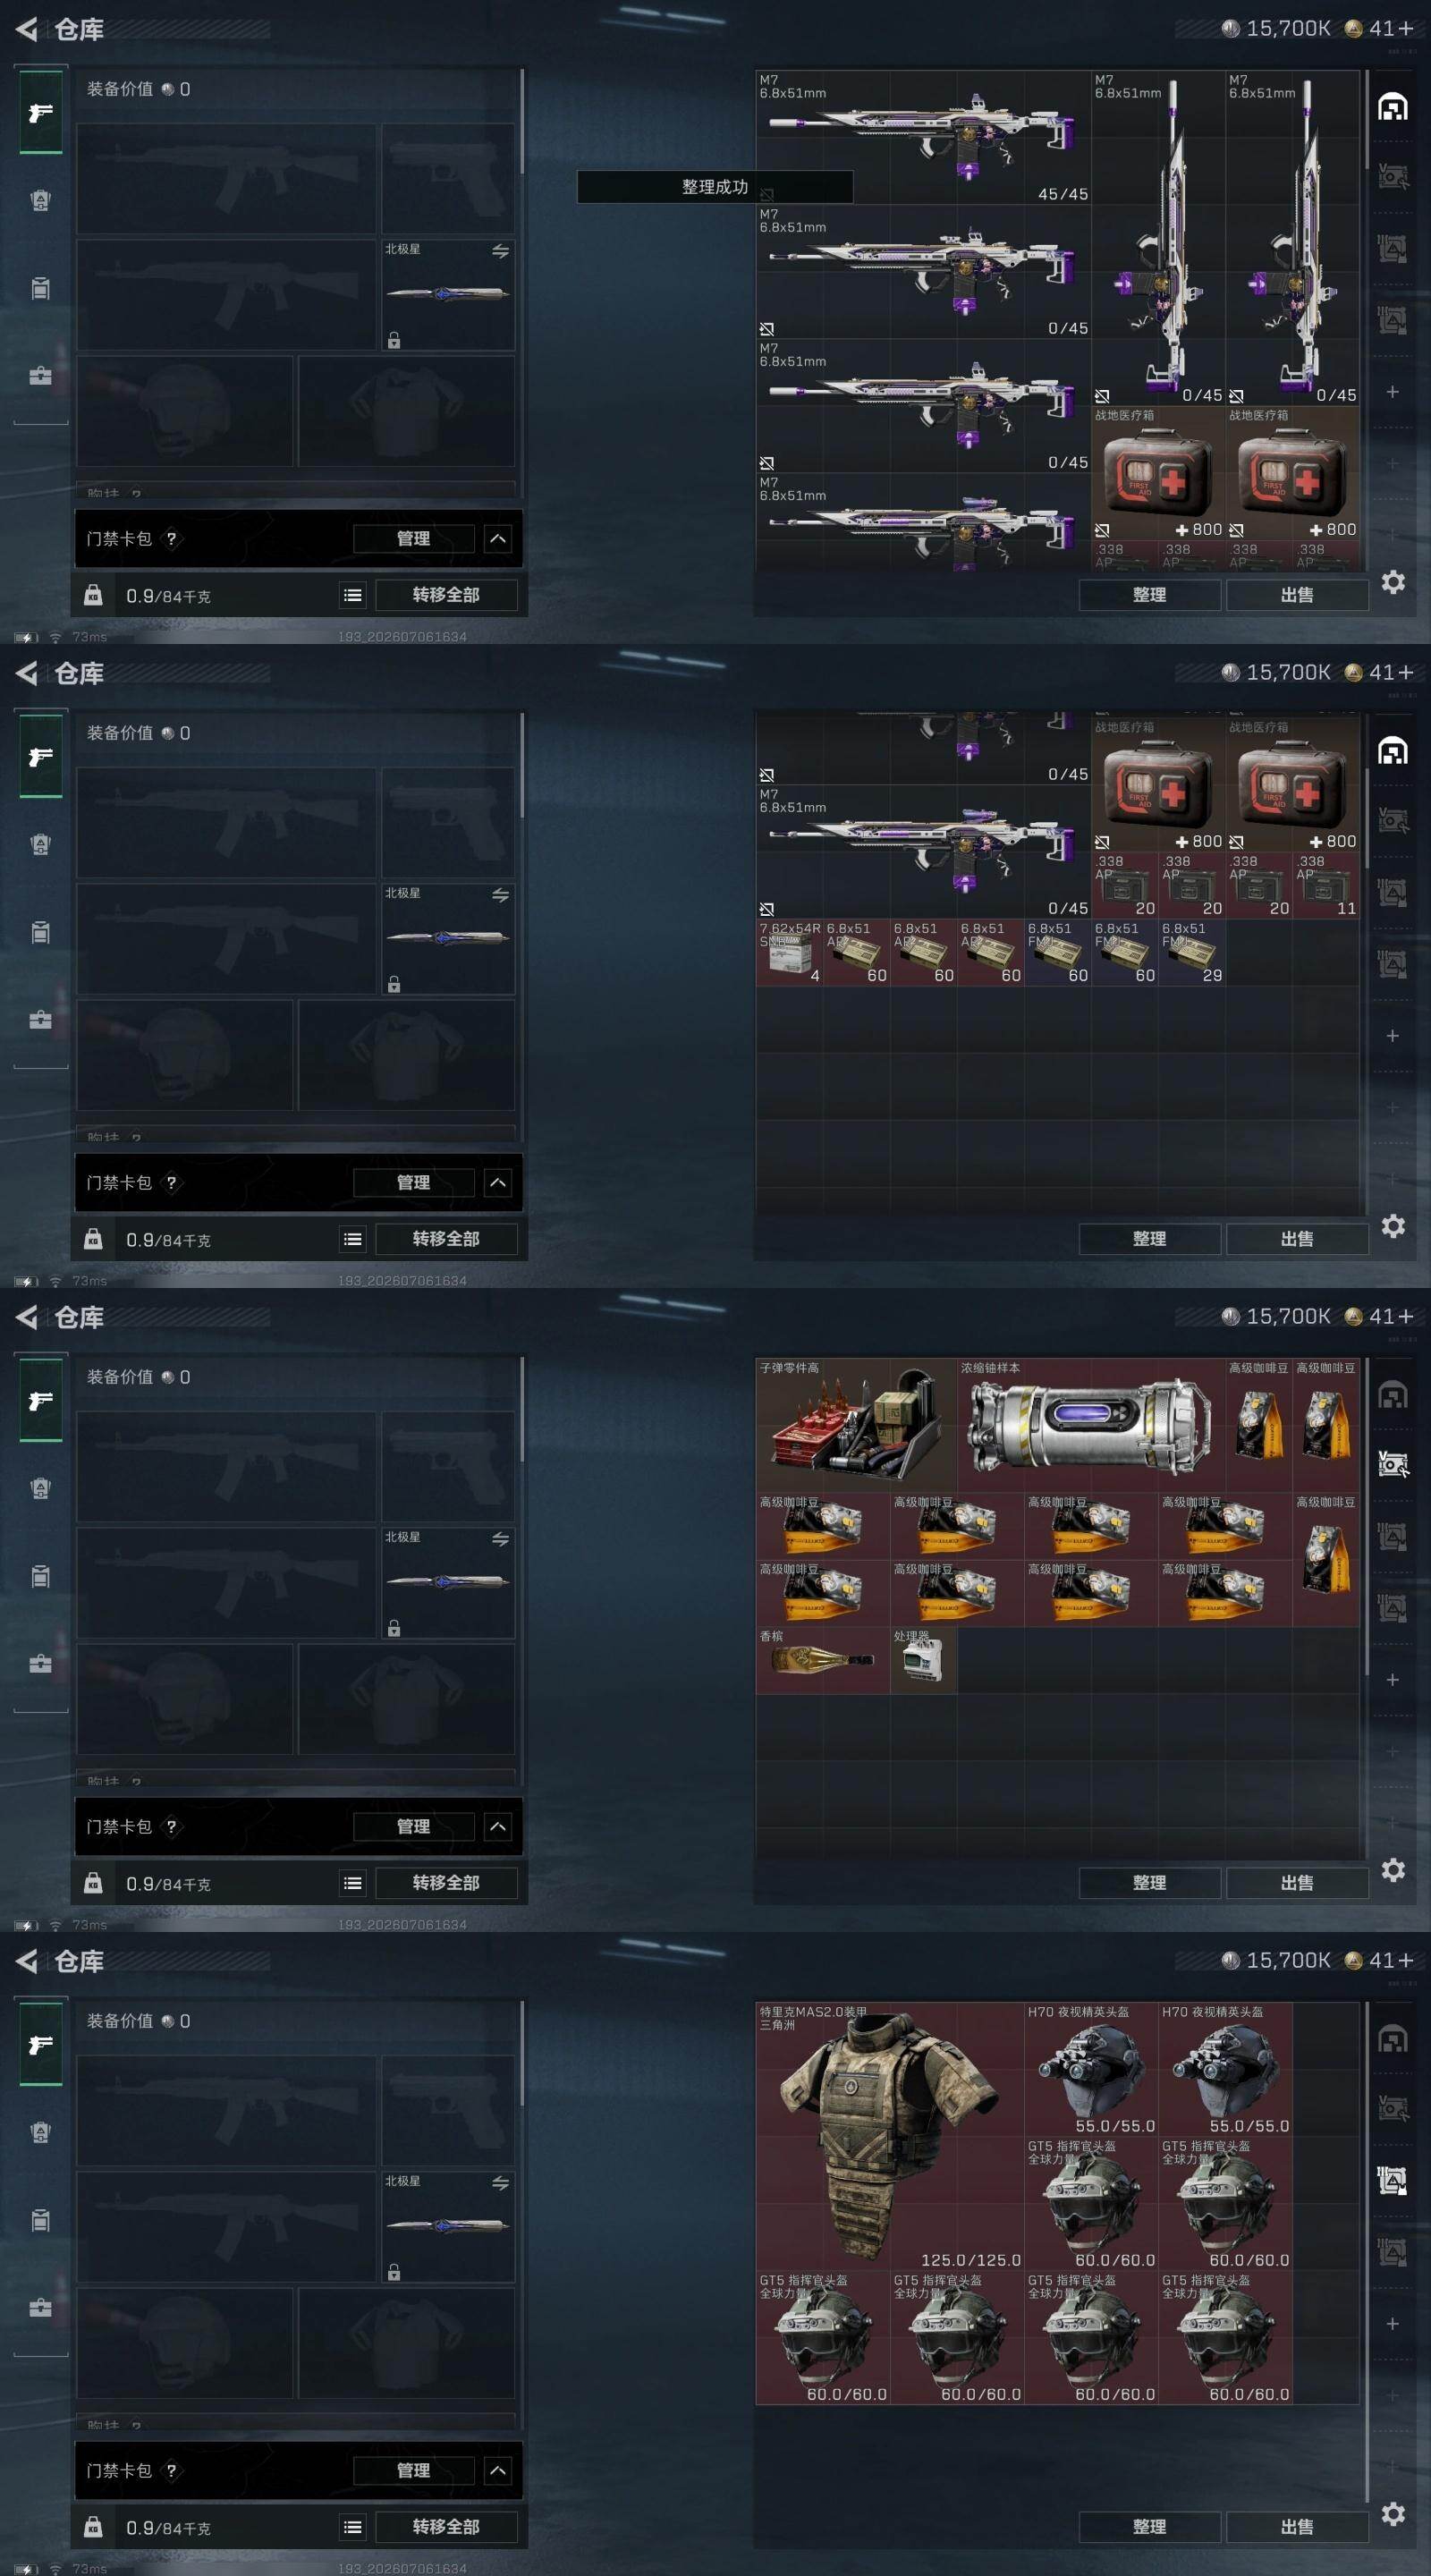The image size is (1431, 2576).
Task: Select the 特里克MAS2.0装甲 armor item
Action: (x=890, y=2136)
